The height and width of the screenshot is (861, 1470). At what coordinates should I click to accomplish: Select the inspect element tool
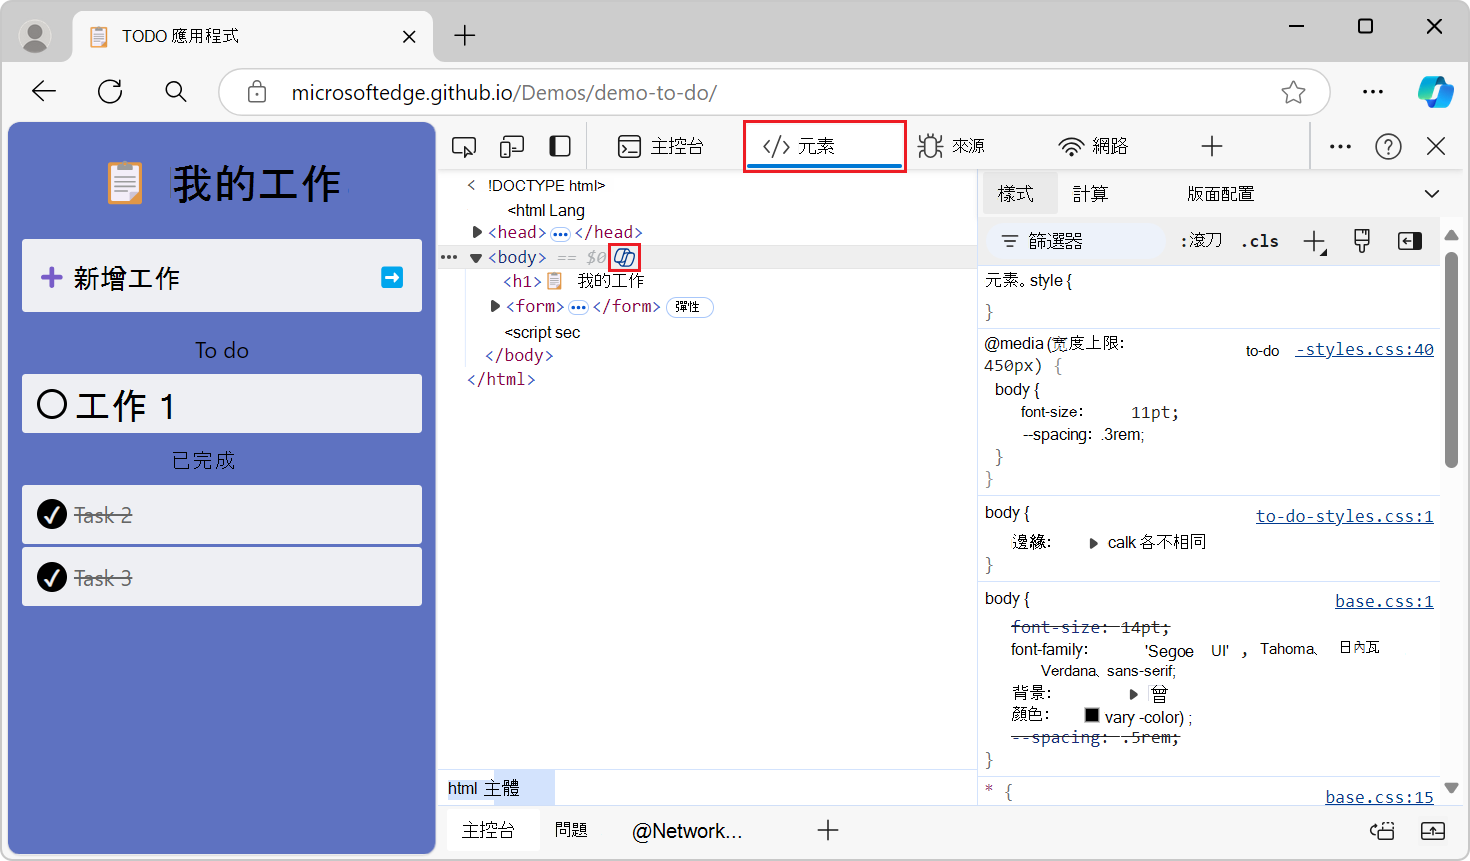pos(463,146)
